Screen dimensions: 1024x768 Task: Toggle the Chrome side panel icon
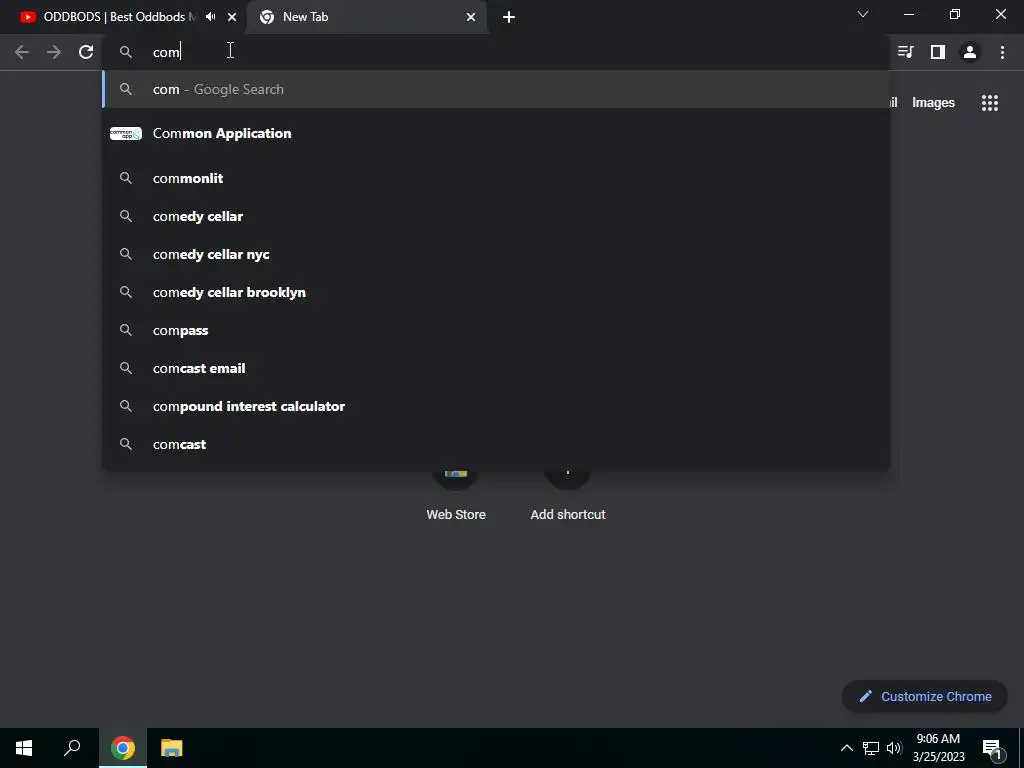click(938, 52)
